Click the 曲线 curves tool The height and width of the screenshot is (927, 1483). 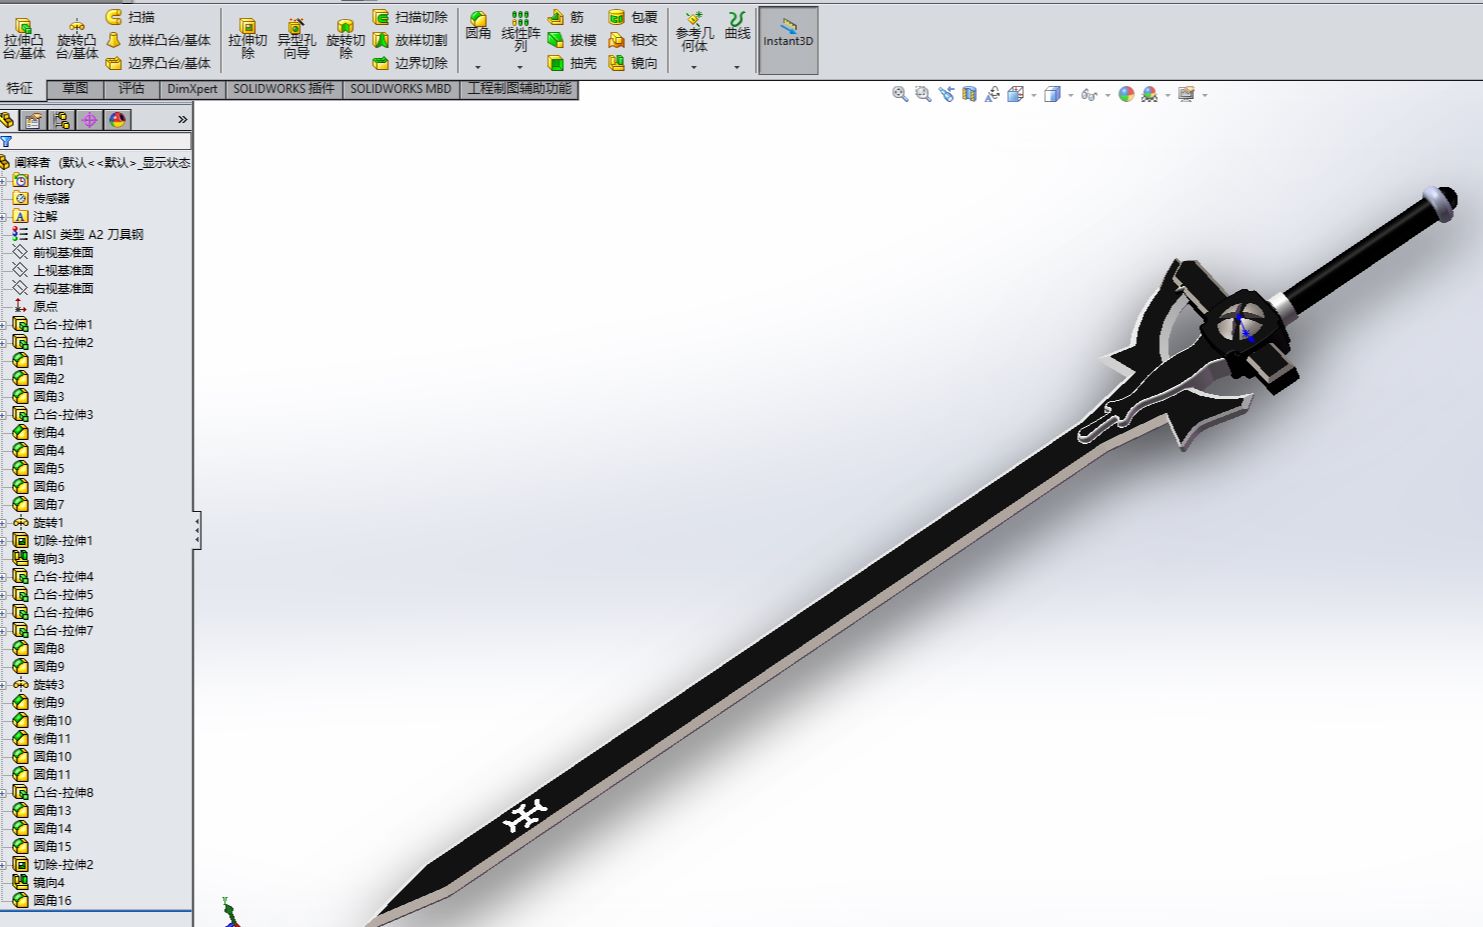[x=737, y=27]
